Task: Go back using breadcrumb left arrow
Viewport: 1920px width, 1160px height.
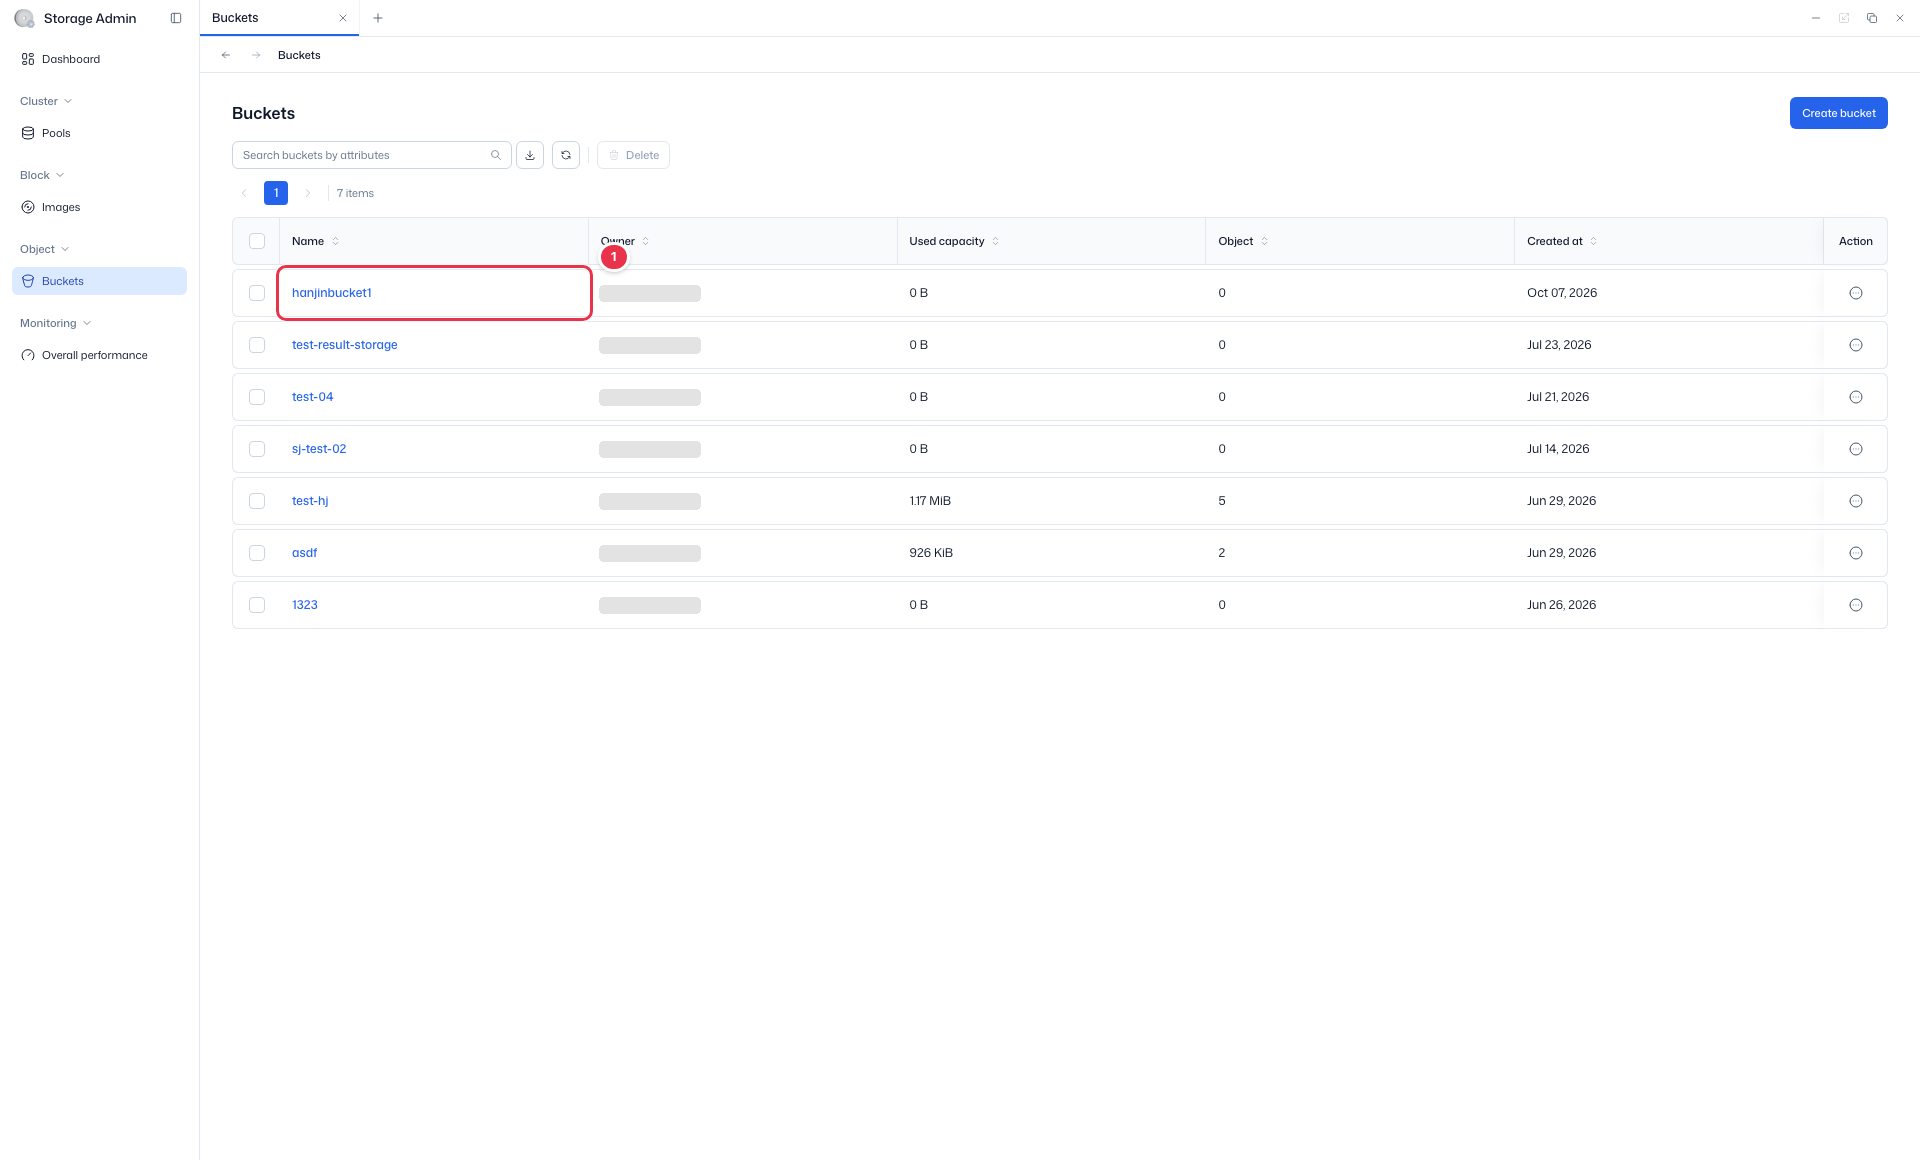Action: coord(226,55)
